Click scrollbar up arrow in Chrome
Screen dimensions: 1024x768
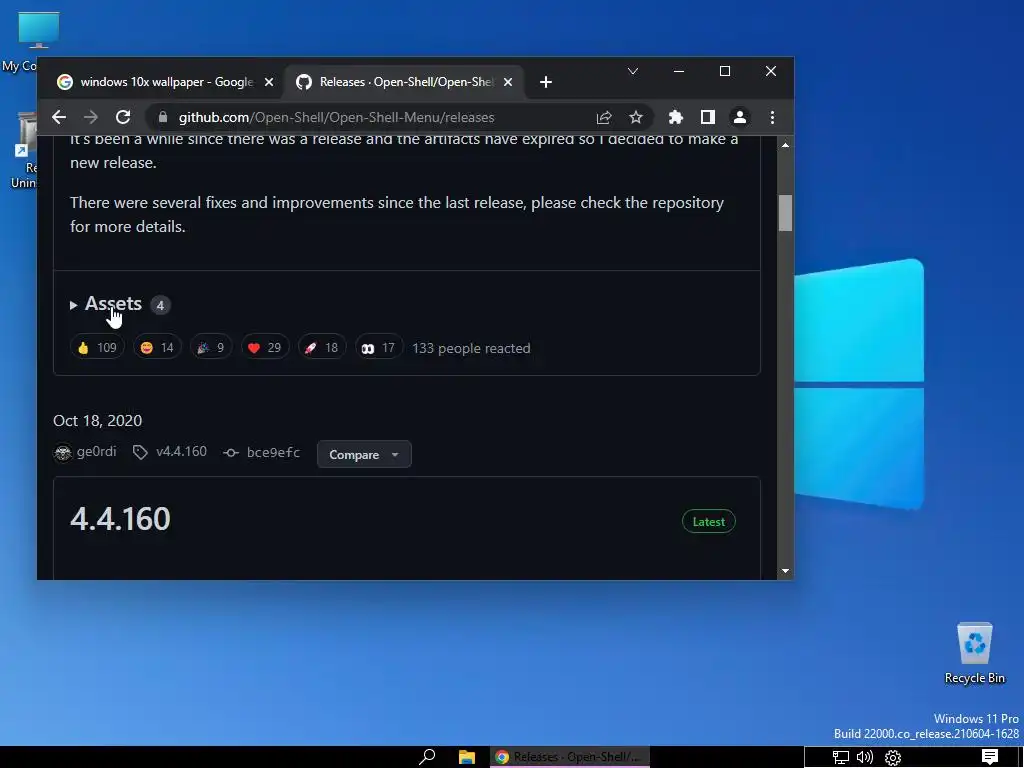click(785, 144)
